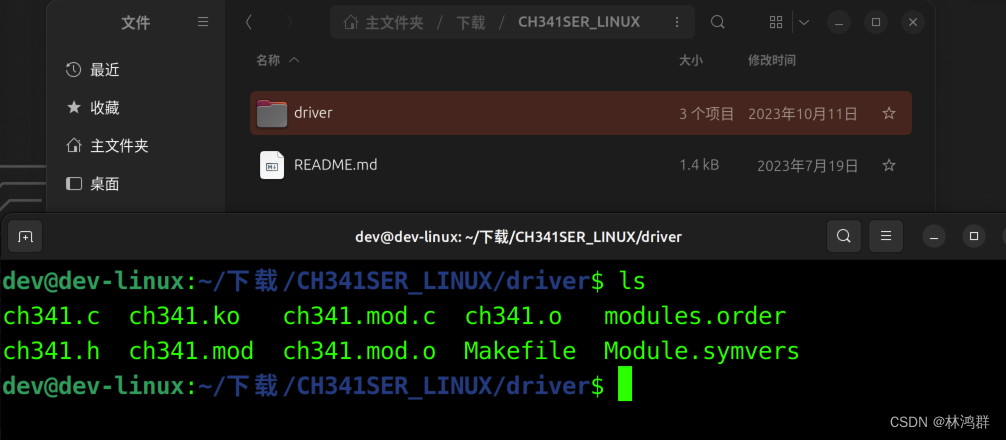Viewport: 1006px width, 440px height.
Task: Click ch341.ko in terminal output
Action: click(x=185, y=316)
